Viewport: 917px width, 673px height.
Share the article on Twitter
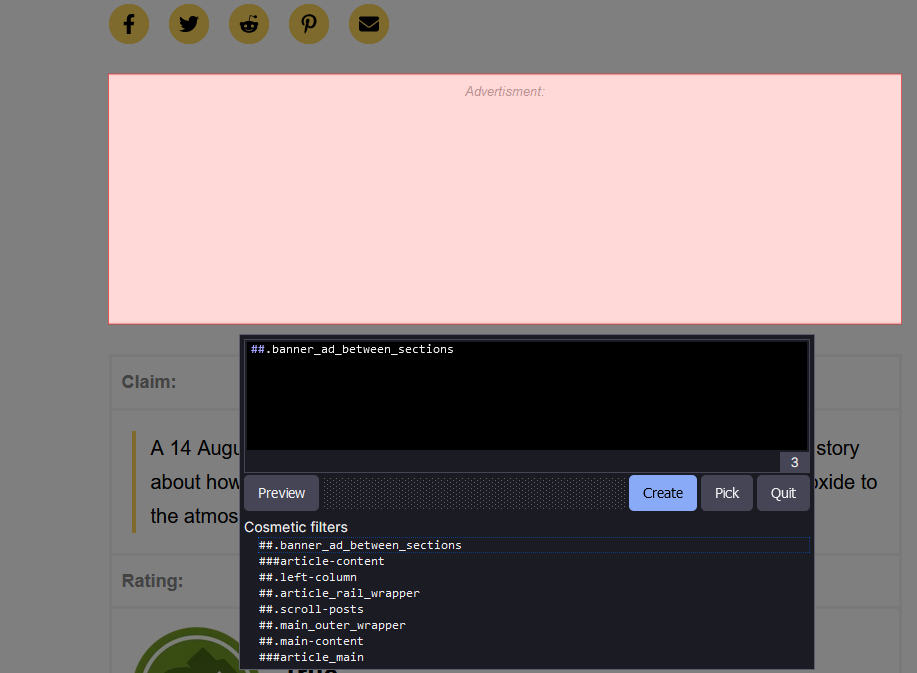point(188,23)
